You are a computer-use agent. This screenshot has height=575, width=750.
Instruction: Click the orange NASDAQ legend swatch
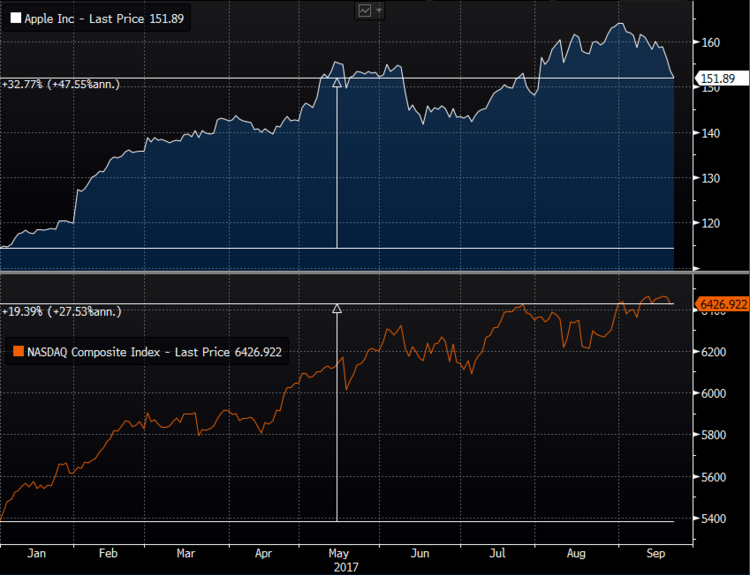18,352
